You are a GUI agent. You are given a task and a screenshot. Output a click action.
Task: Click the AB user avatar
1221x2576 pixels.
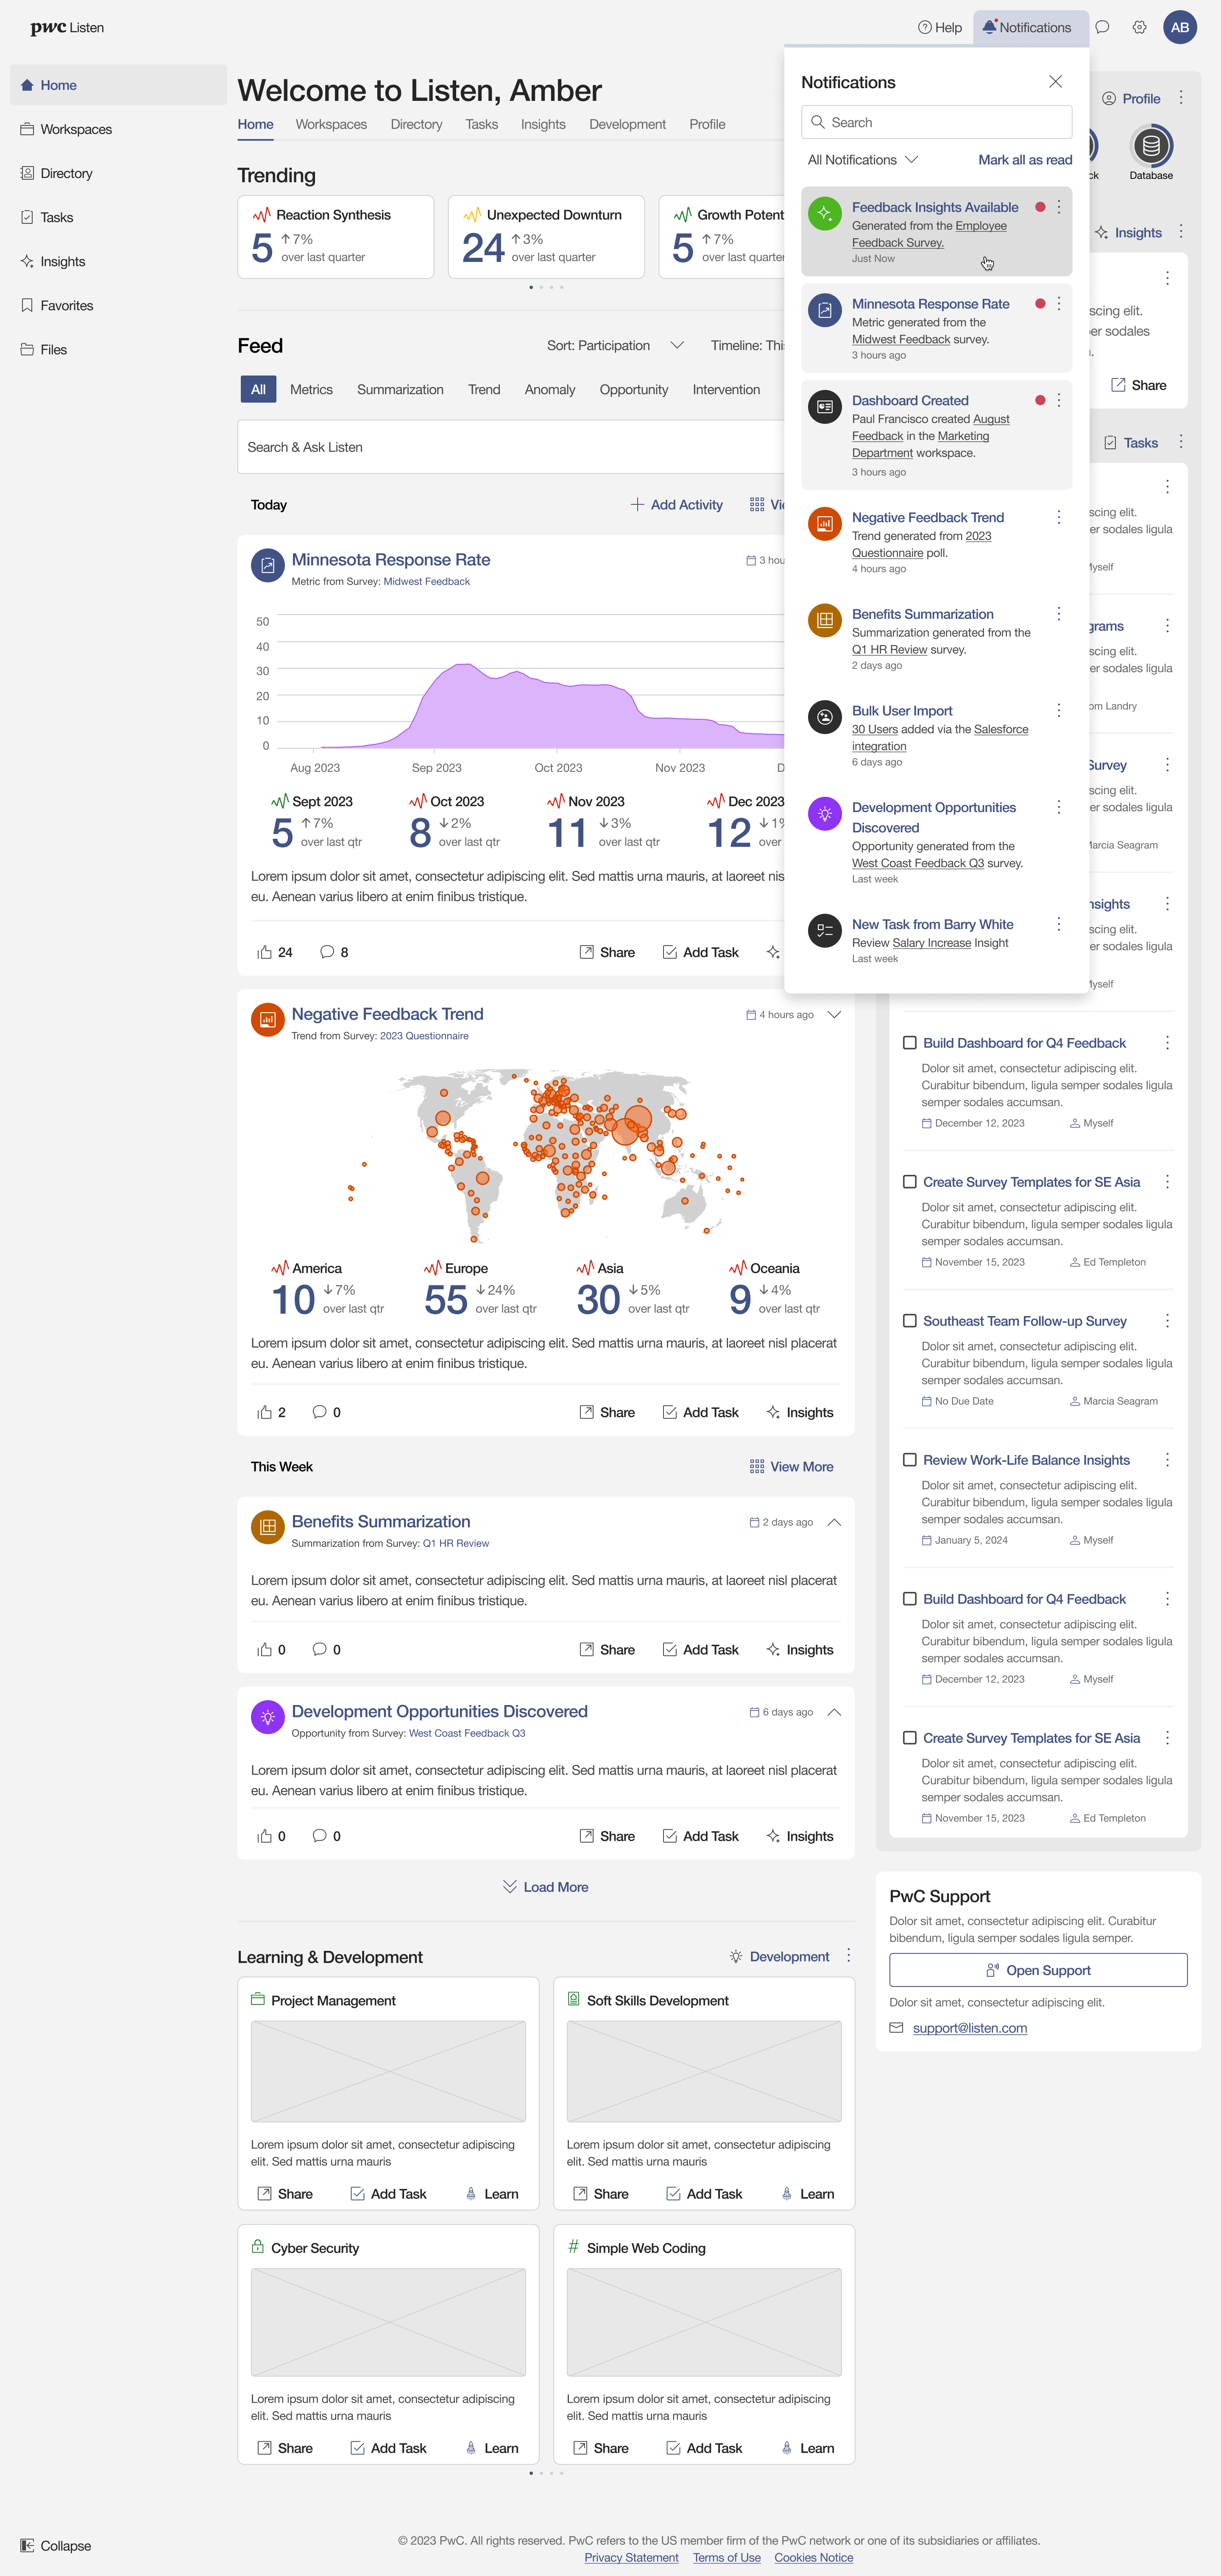point(1180,28)
